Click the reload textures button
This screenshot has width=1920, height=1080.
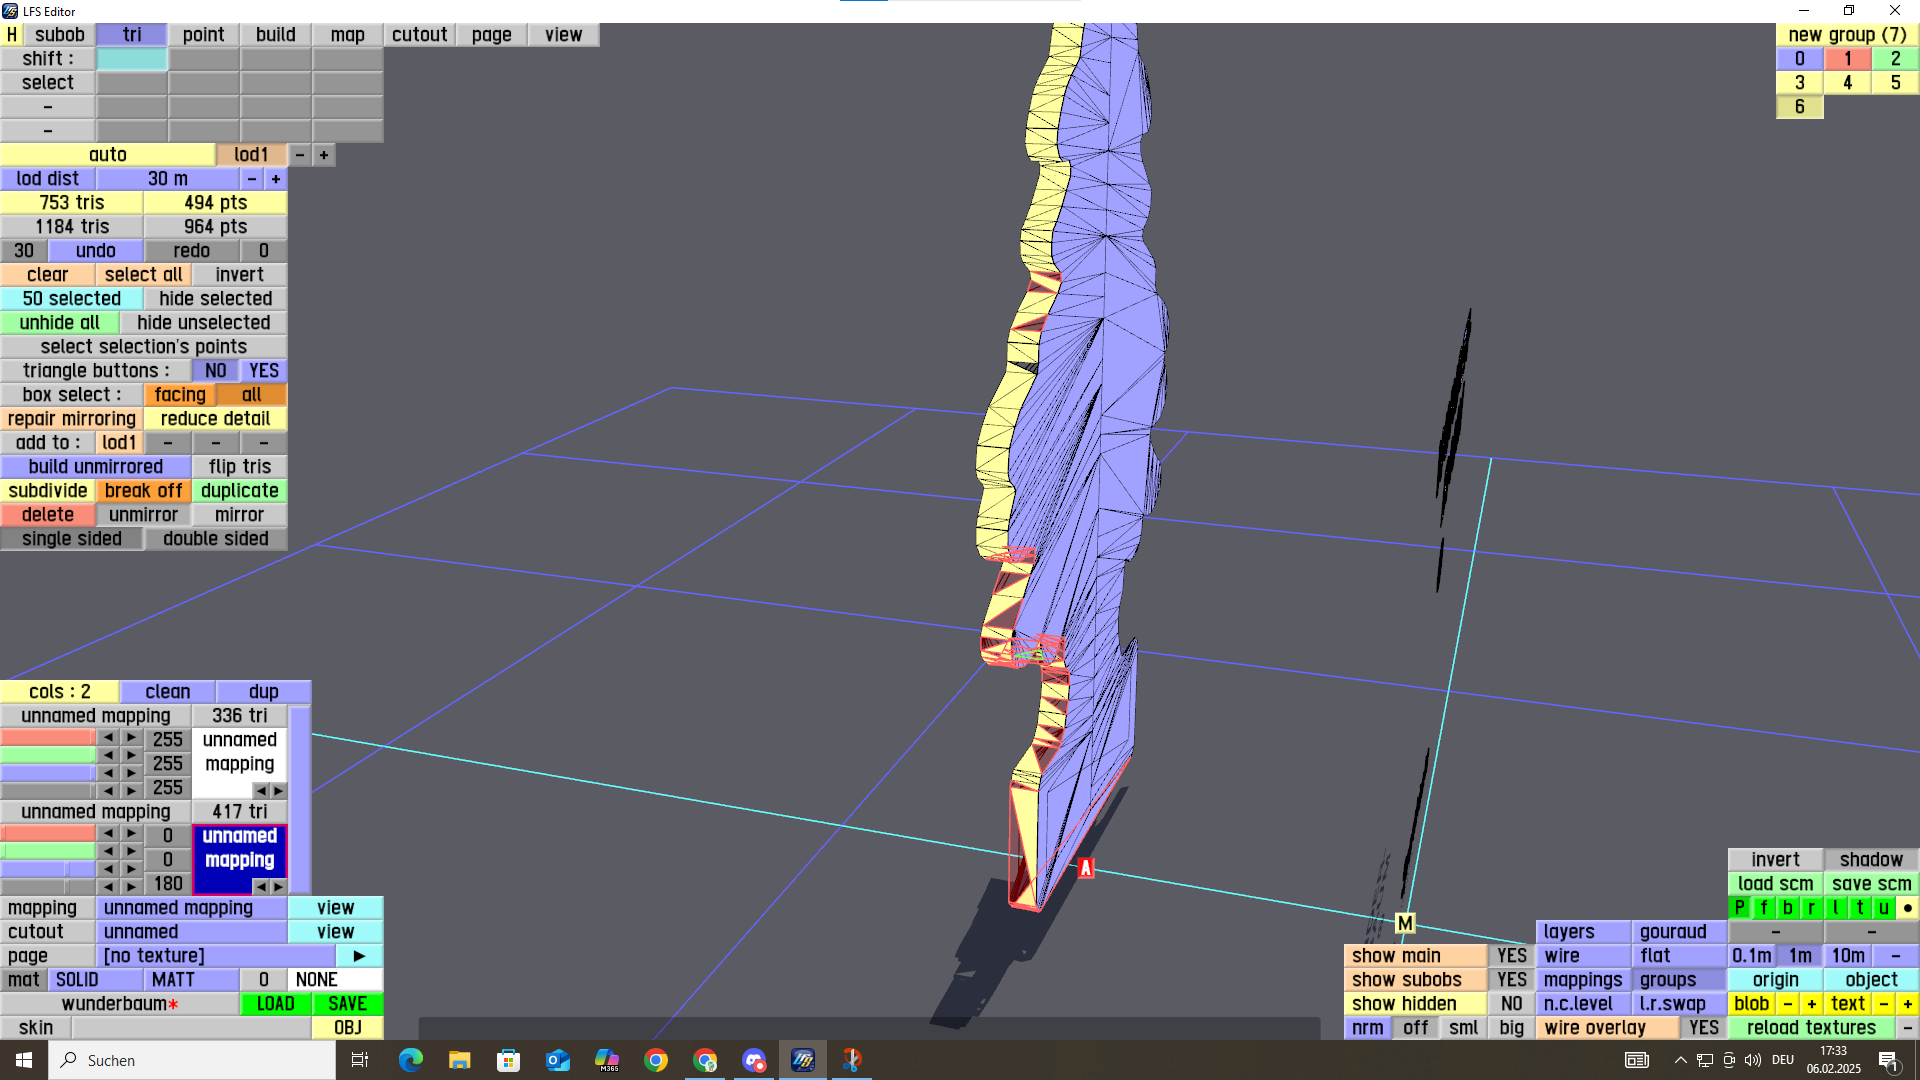click(x=1811, y=1028)
